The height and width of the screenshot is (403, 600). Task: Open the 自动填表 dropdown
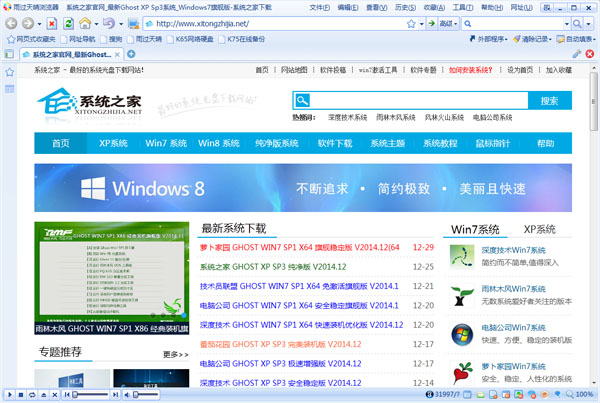(x=576, y=39)
